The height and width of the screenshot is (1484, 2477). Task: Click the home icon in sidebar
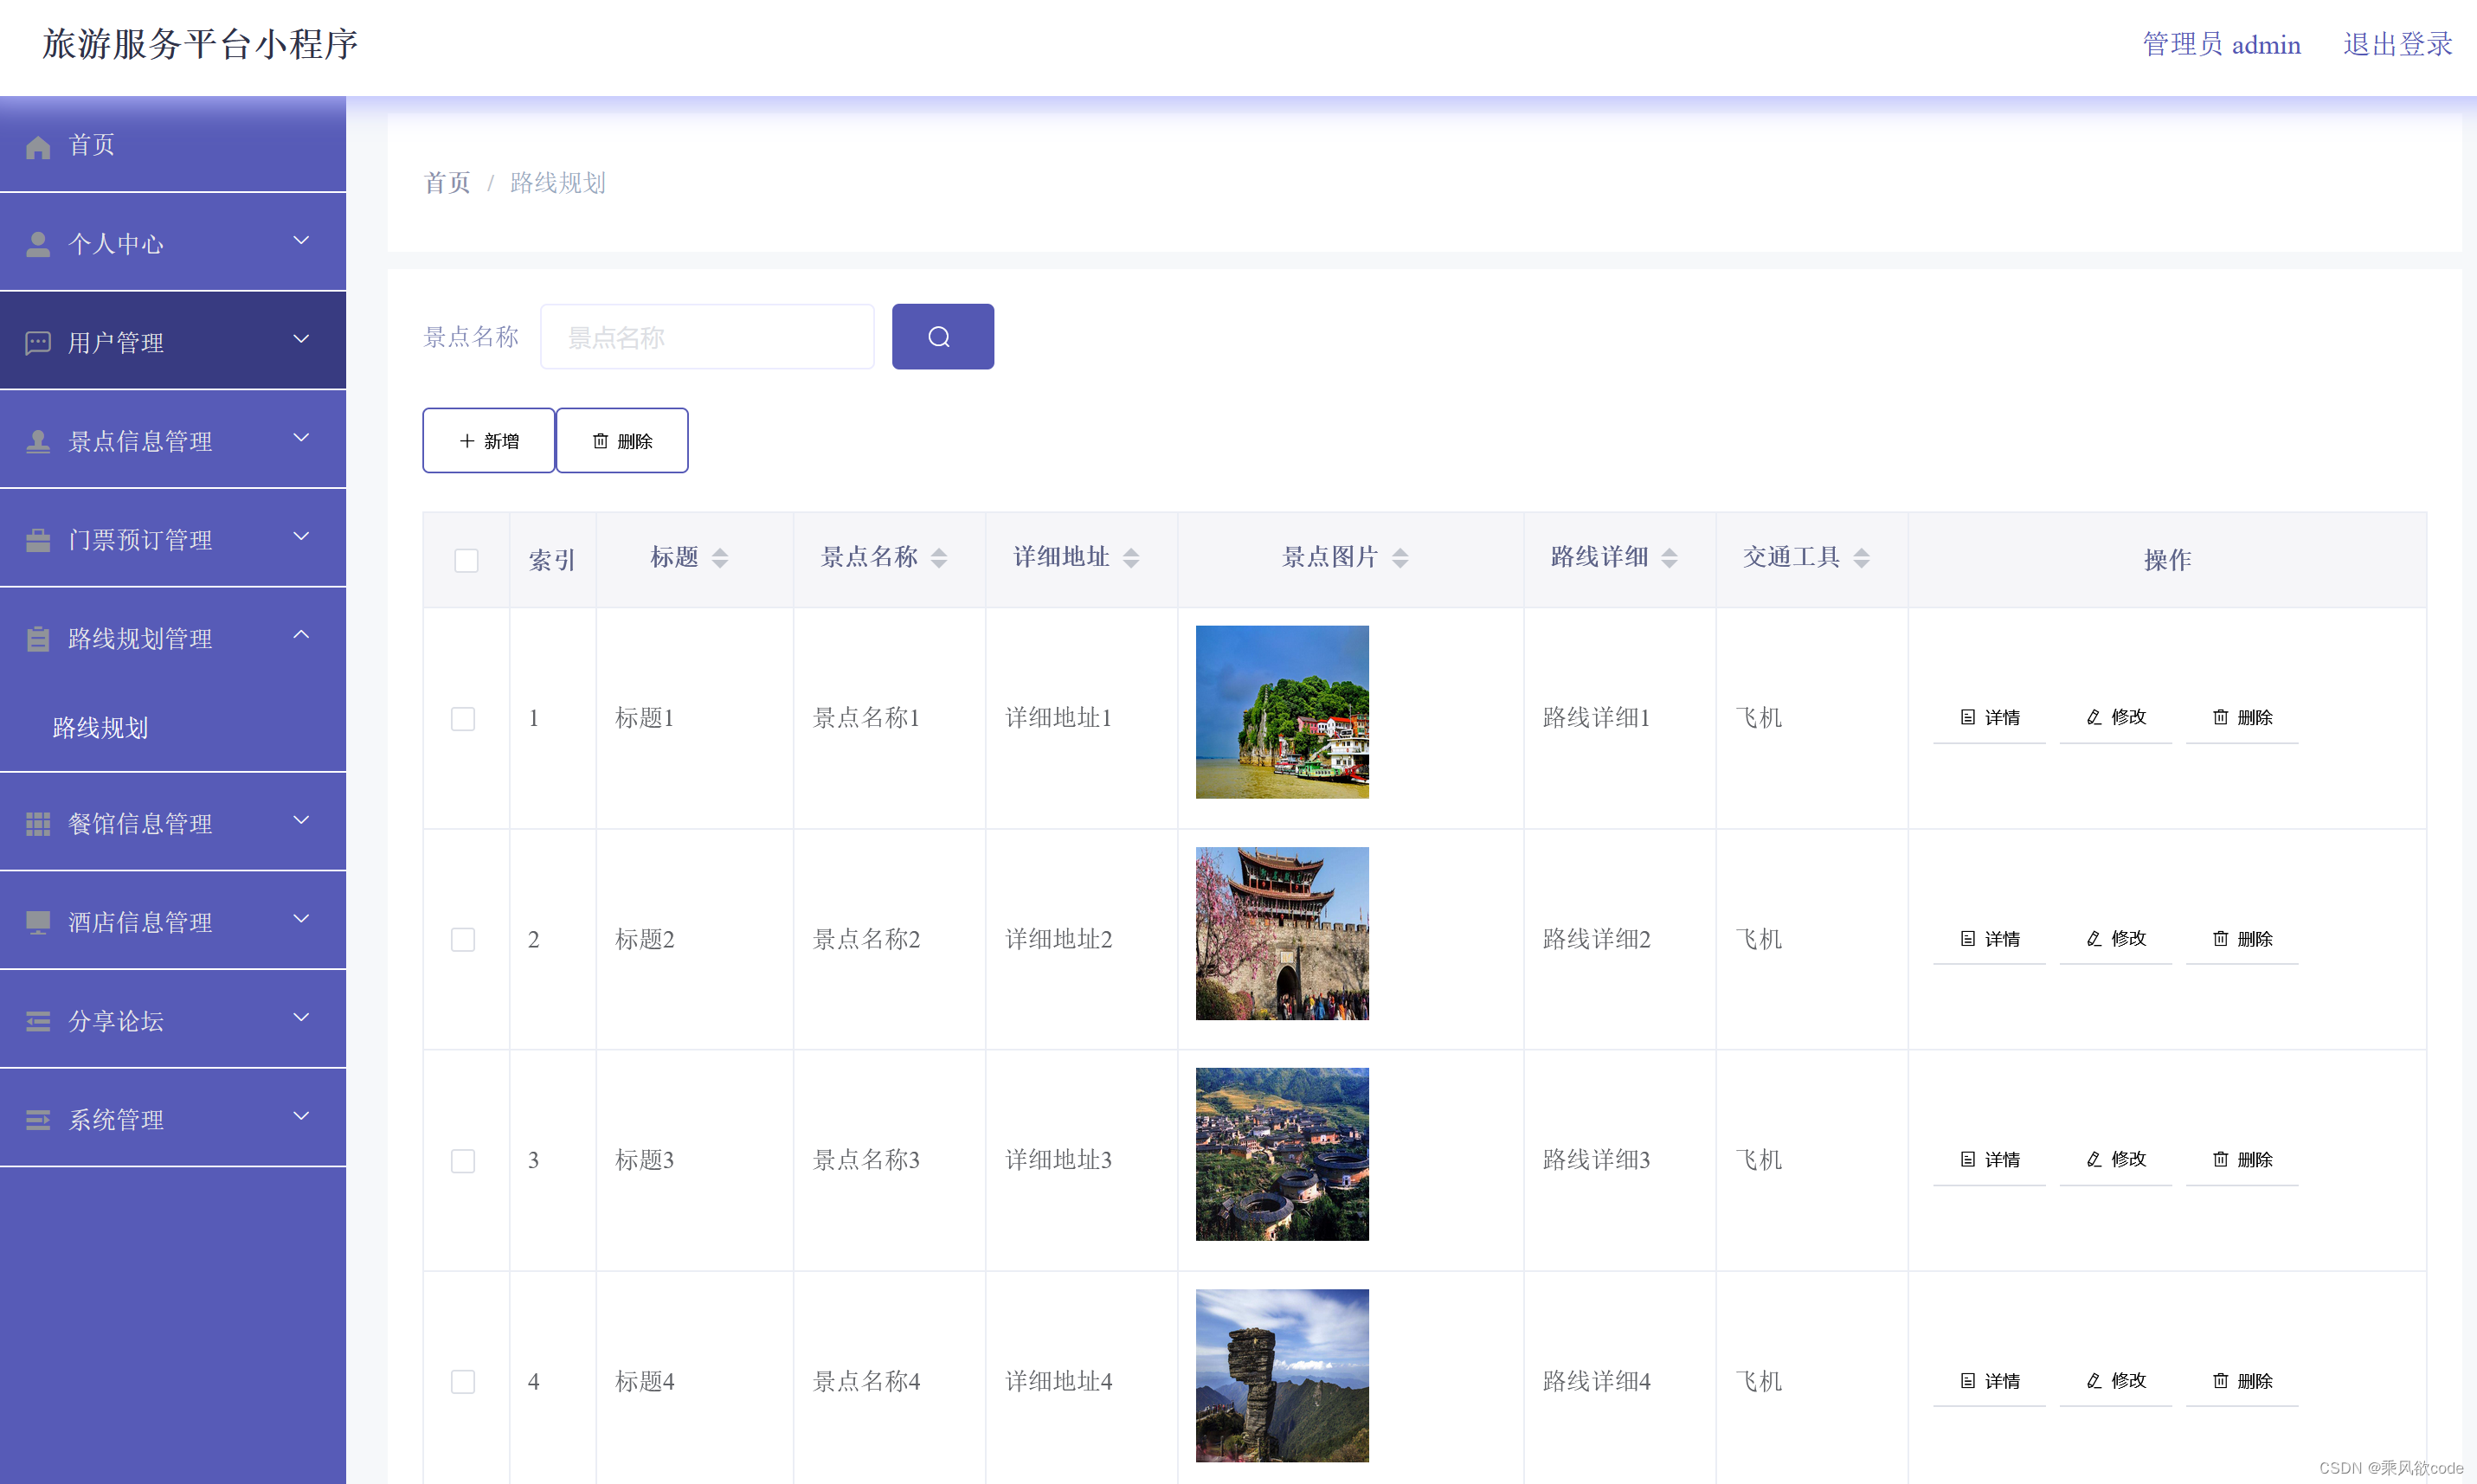[x=38, y=146]
